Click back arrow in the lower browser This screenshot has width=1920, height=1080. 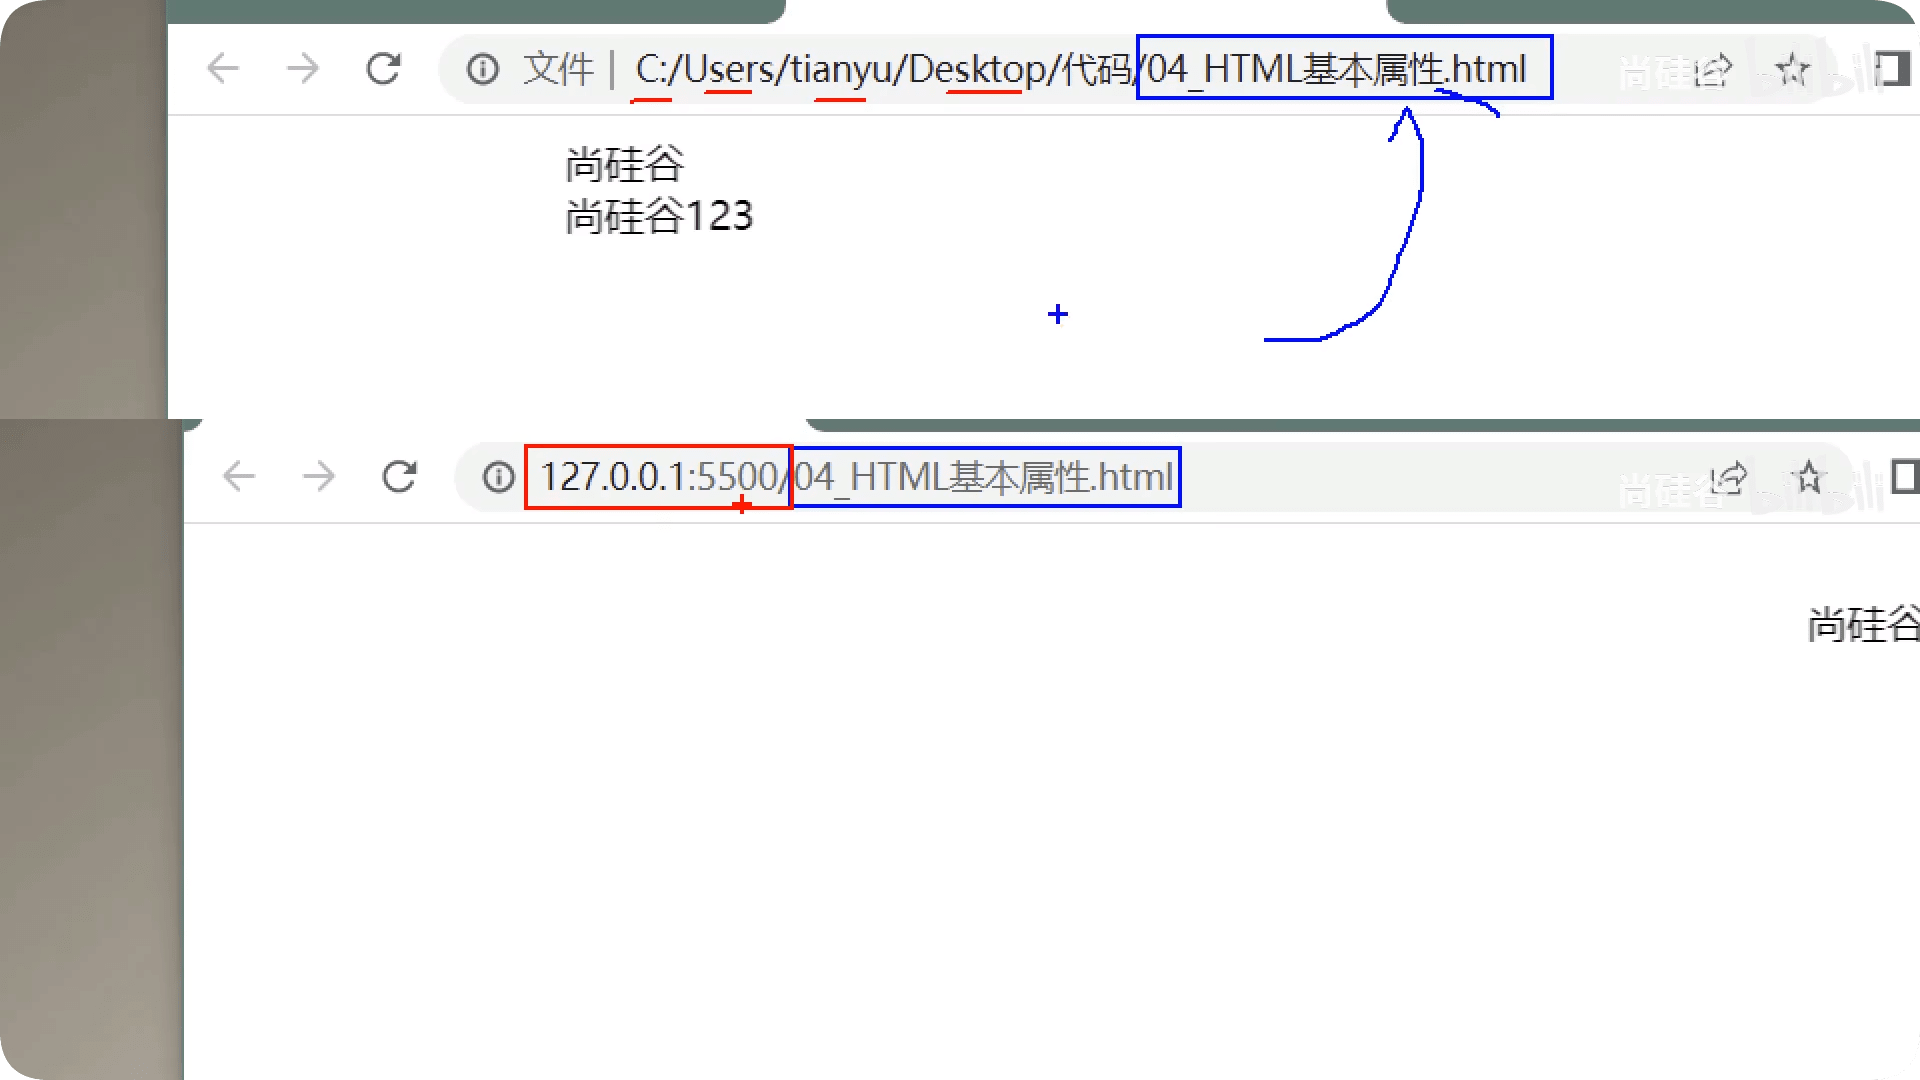(238, 476)
